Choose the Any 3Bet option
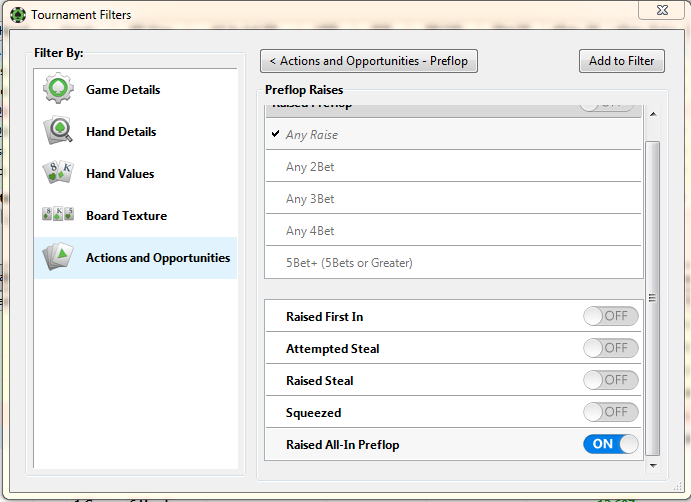The width and height of the screenshot is (691, 502). coord(310,199)
